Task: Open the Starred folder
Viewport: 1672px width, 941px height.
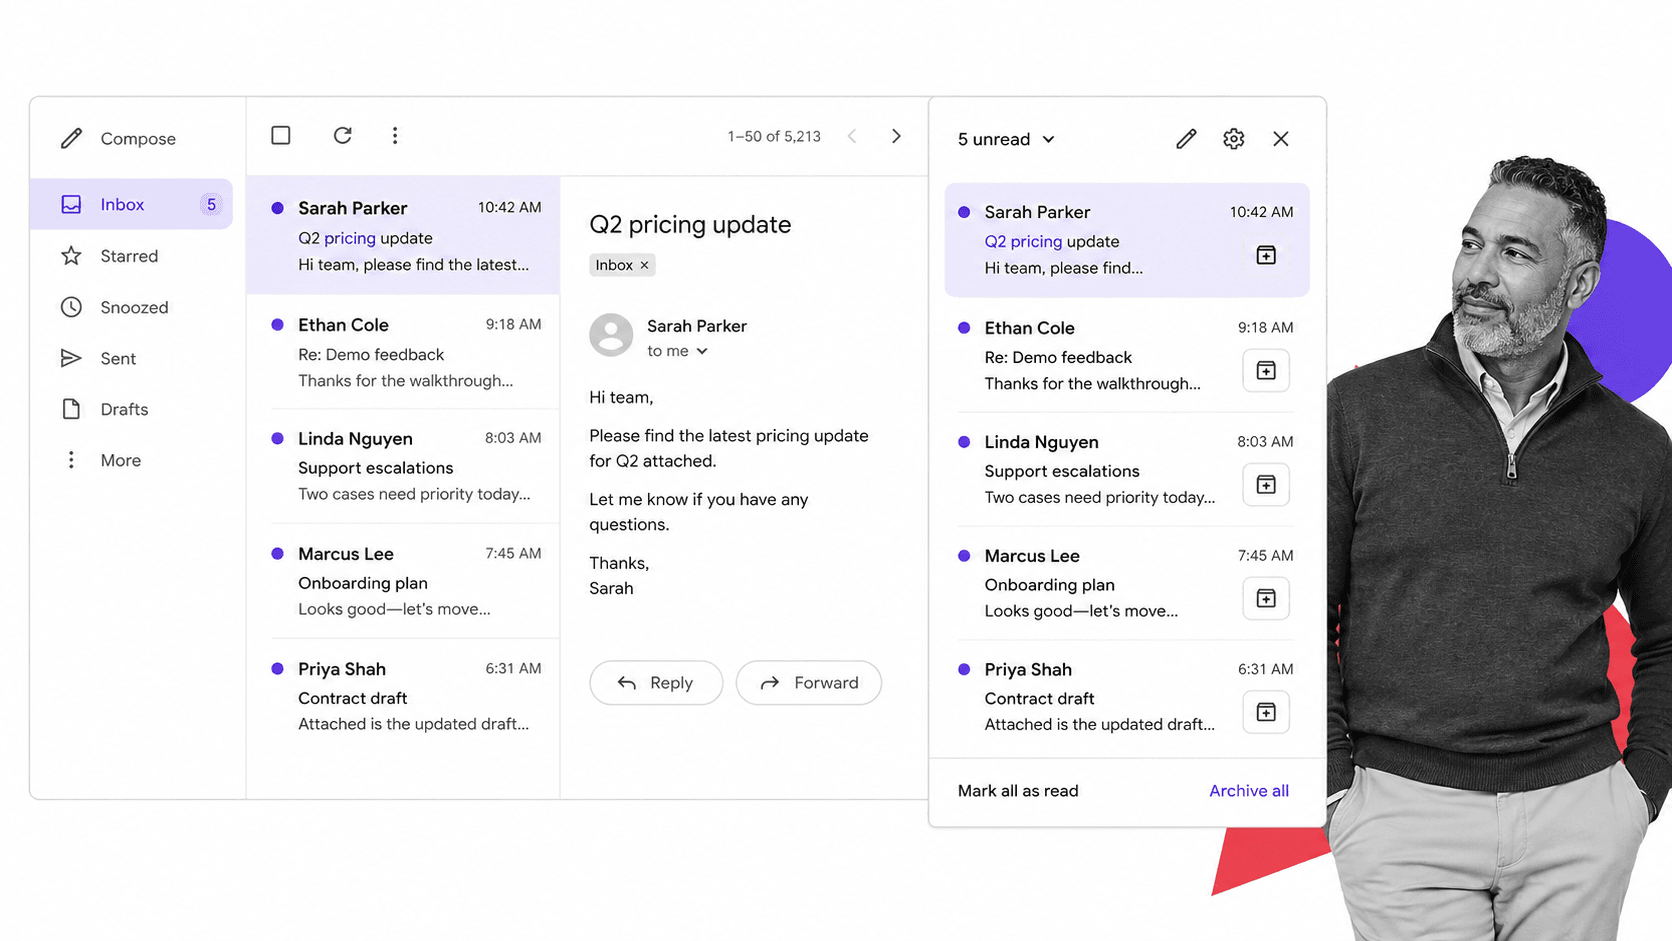Action: tap(131, 256)
